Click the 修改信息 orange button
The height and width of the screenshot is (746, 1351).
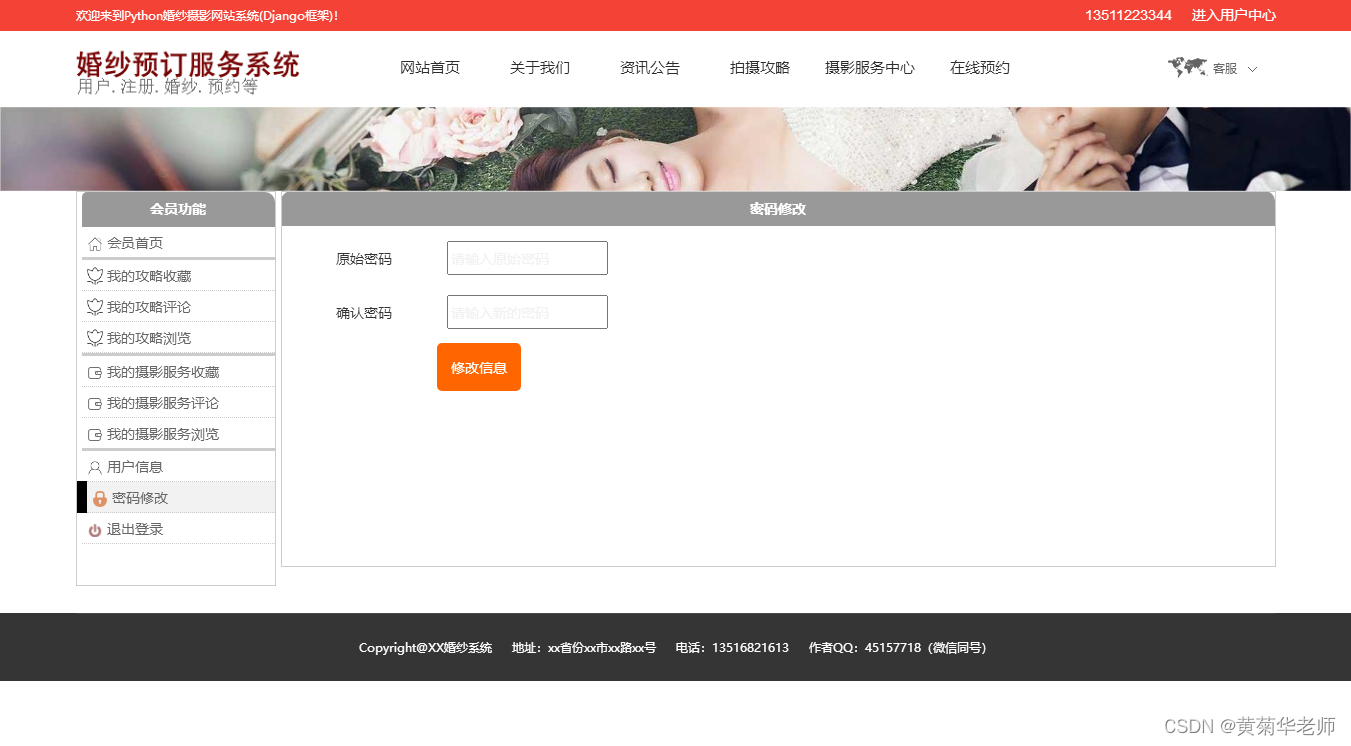(479, 367)
